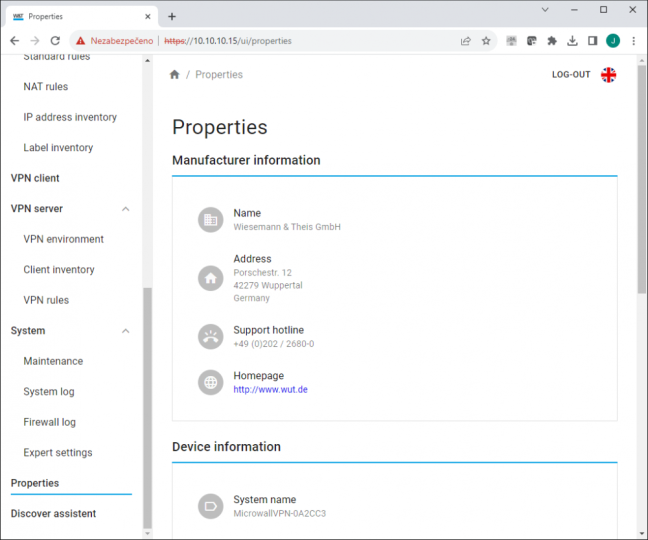Click the LOG-OUT button

click(571, 75)
